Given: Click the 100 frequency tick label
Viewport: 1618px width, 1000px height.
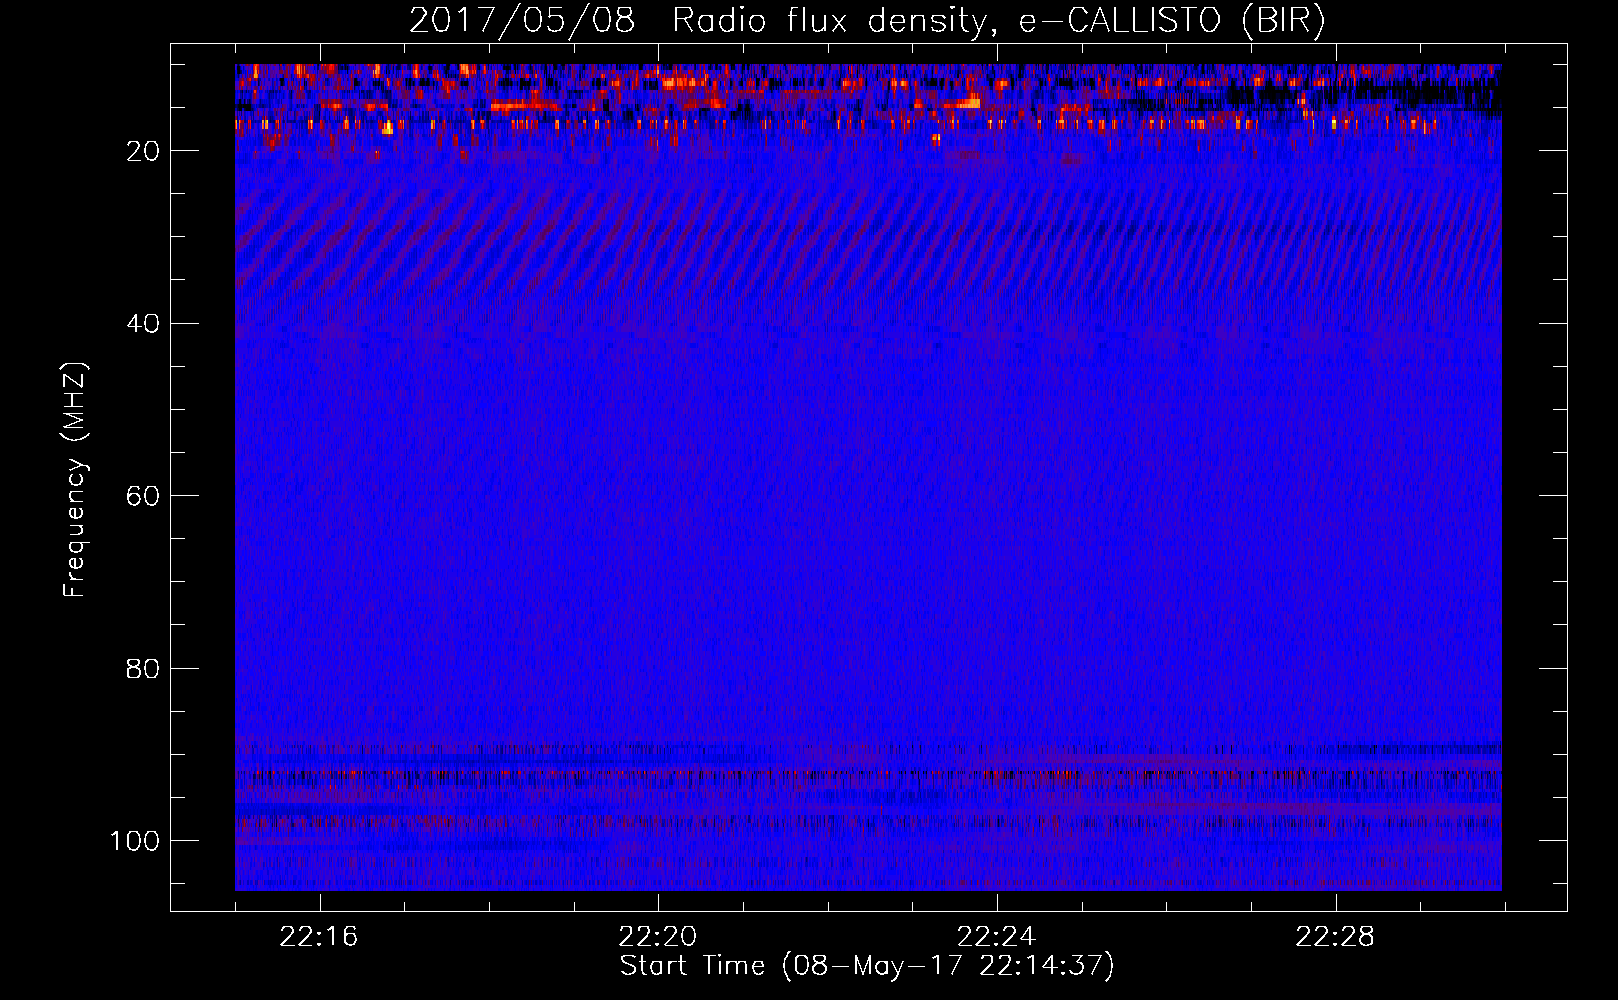Looking at the screenshot, I should click(135, 841).
